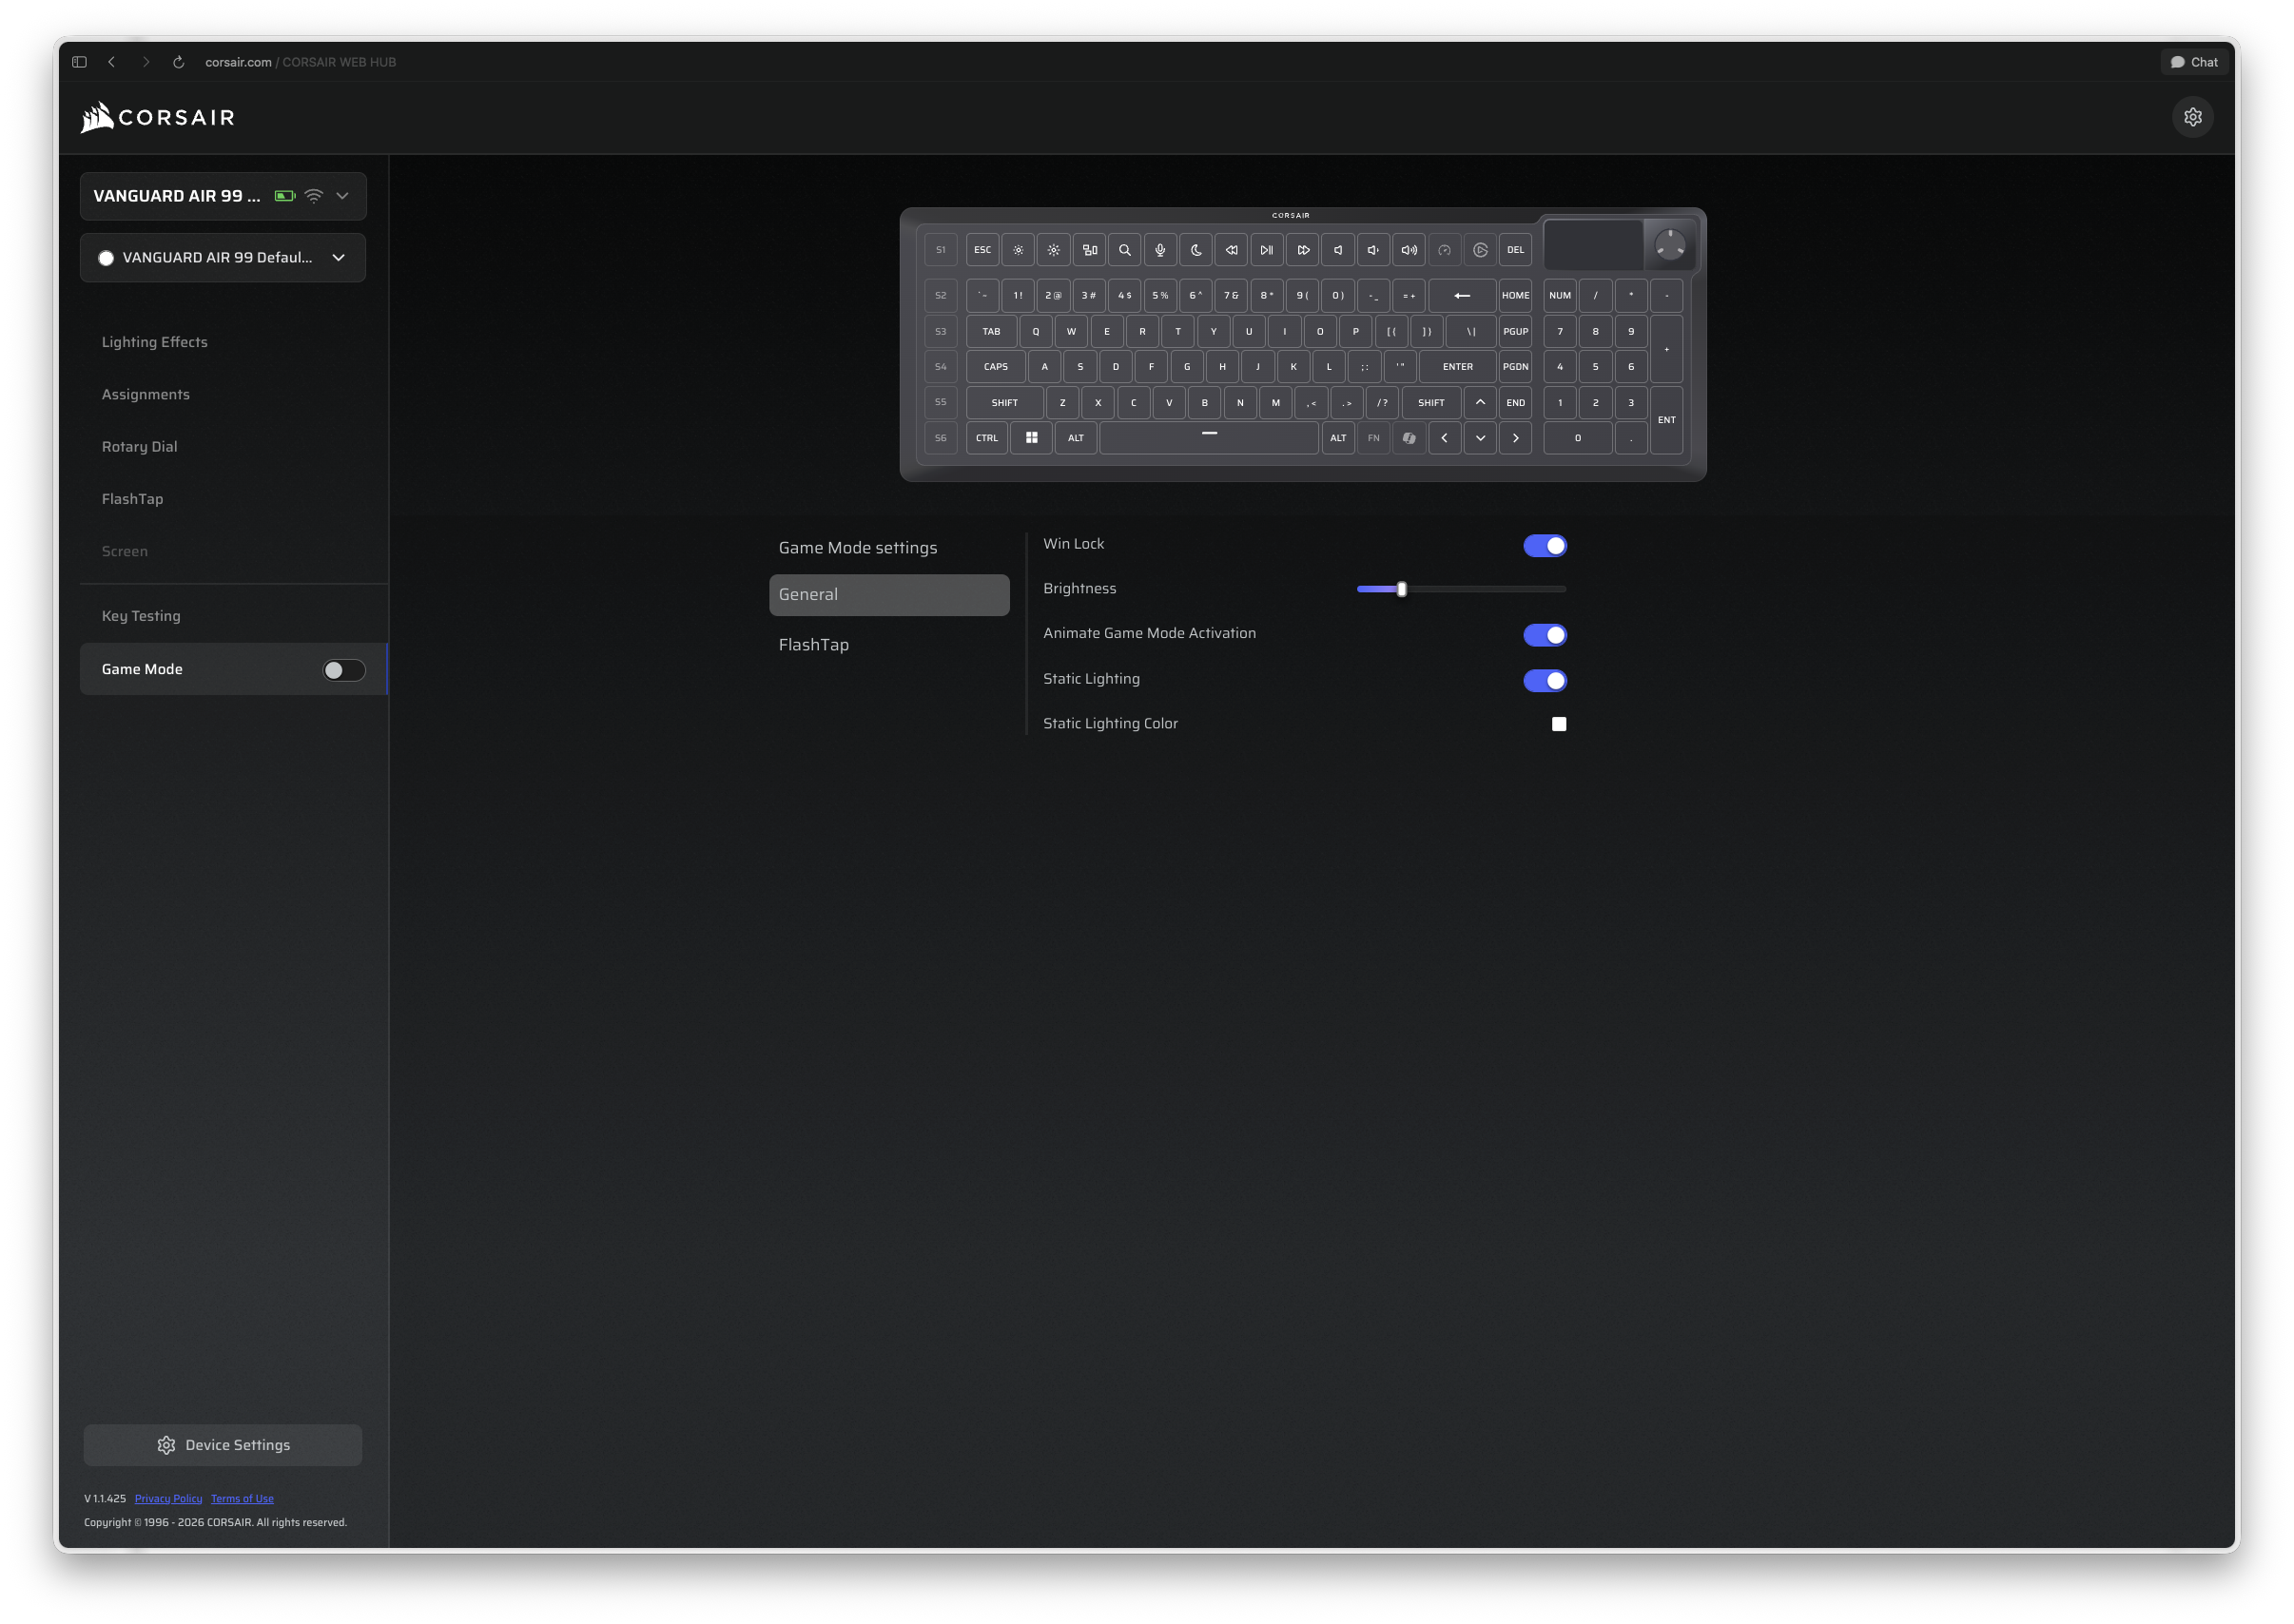This screenshot has height=1624, width=2294.
Task: Click the rewind media key
Action: pos(1231,250)
